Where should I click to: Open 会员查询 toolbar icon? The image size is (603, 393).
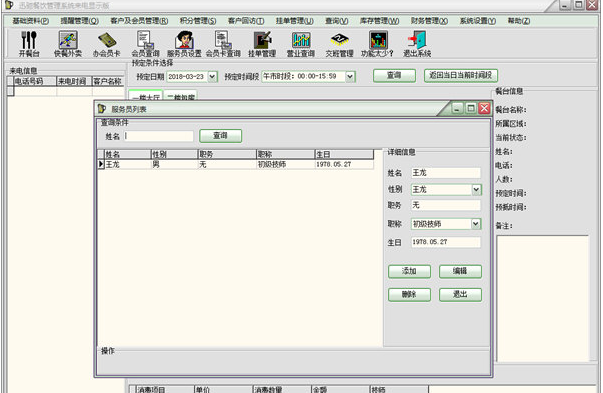145,40
